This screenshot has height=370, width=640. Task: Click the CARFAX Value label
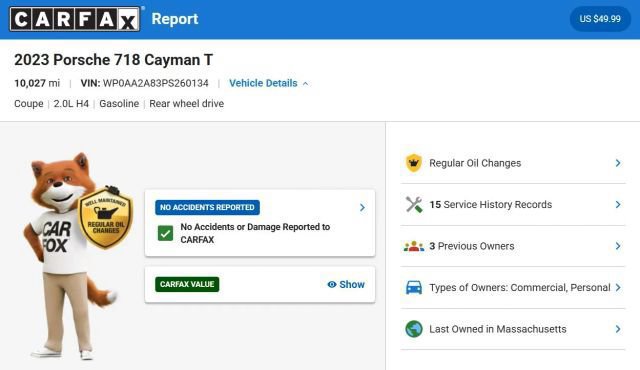pyautogui.click(x=187, y=284)
